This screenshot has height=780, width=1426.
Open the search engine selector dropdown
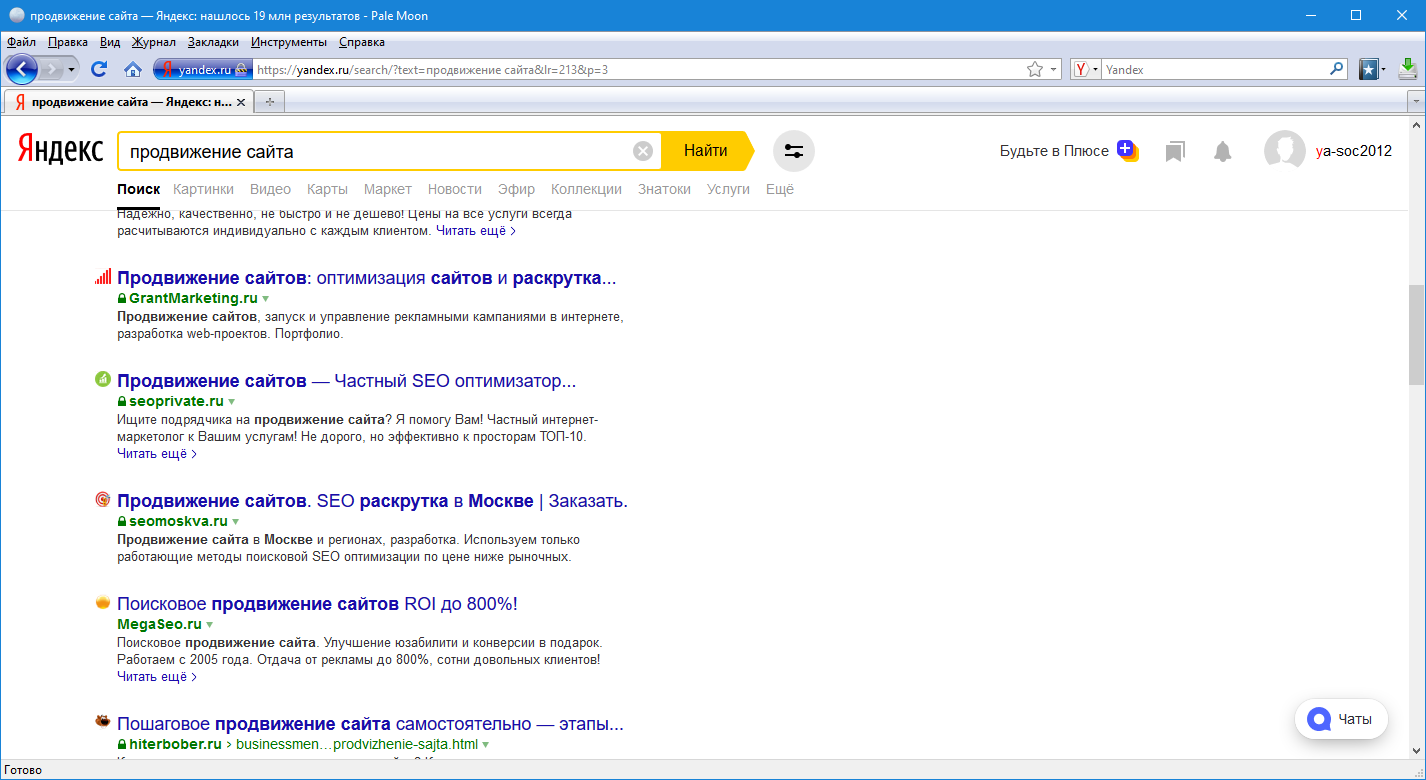click(1086, 70)
